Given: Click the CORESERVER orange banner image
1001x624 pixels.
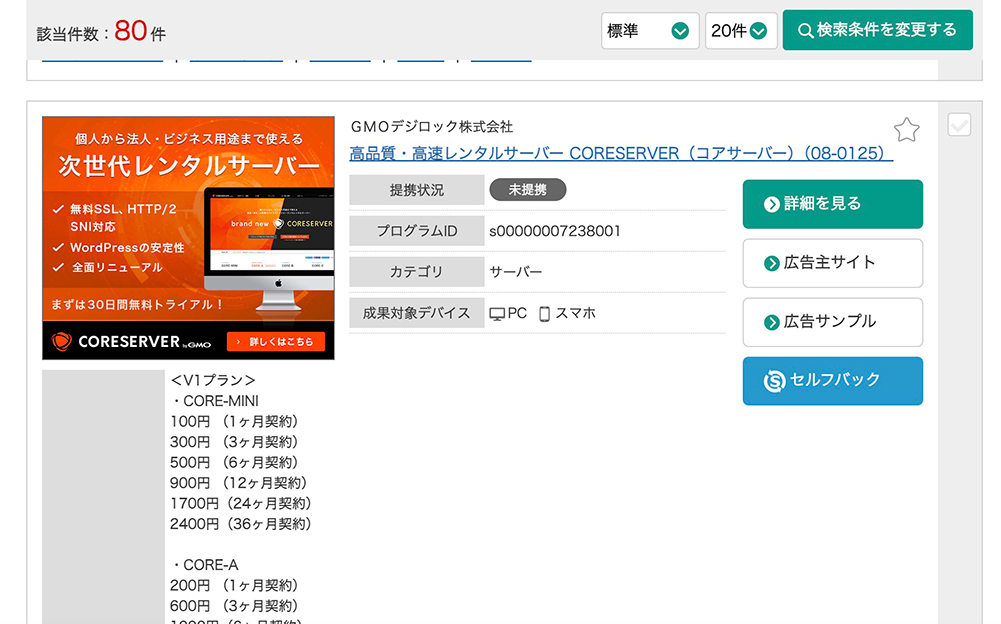Looking at the screenshot, I should (188, 238).
